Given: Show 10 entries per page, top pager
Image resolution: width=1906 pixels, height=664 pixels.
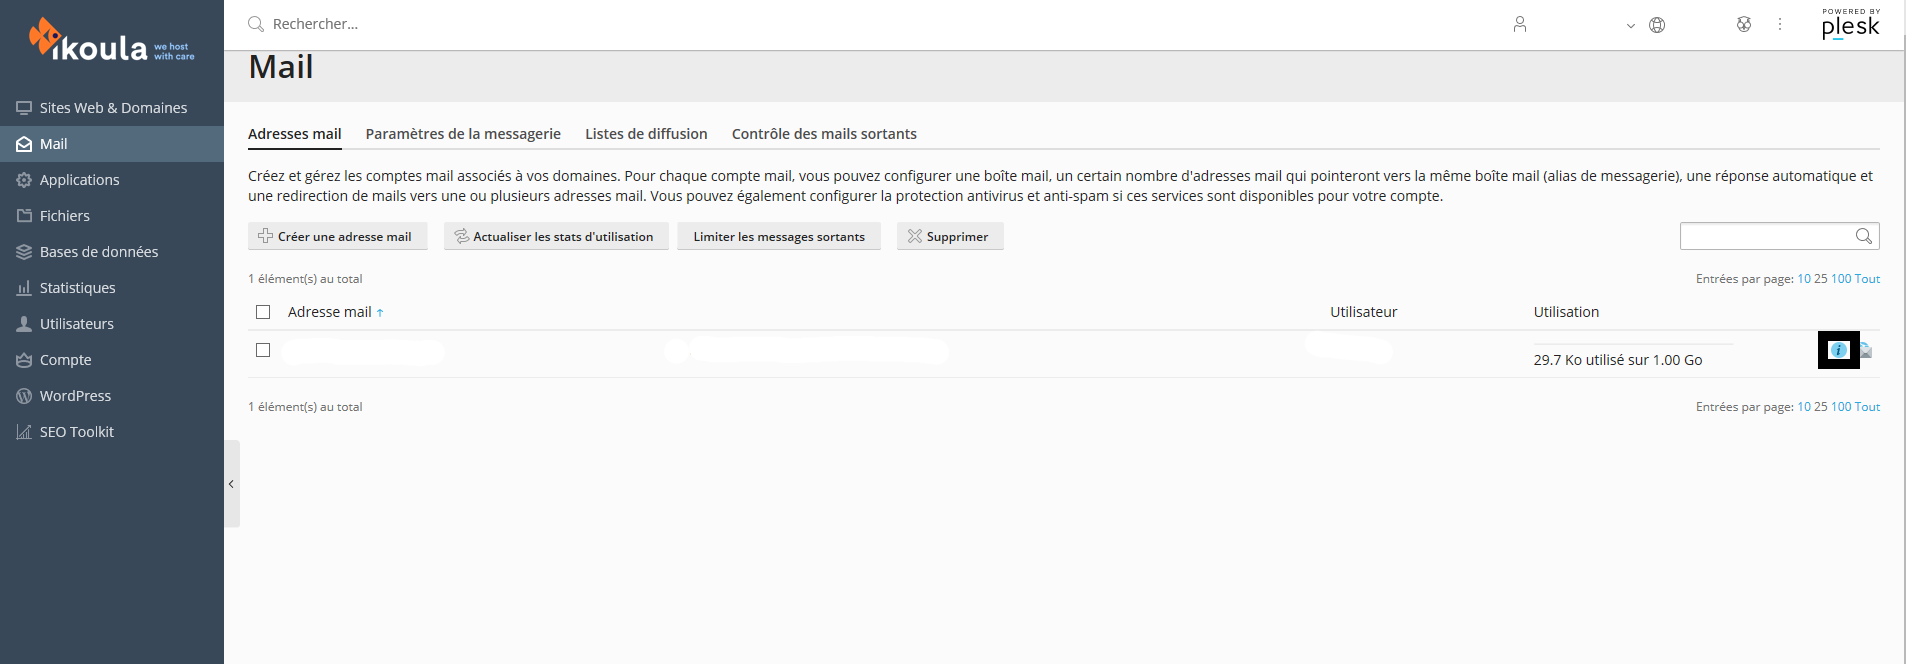Looking at the screenshot, I should pos(1804,279).
